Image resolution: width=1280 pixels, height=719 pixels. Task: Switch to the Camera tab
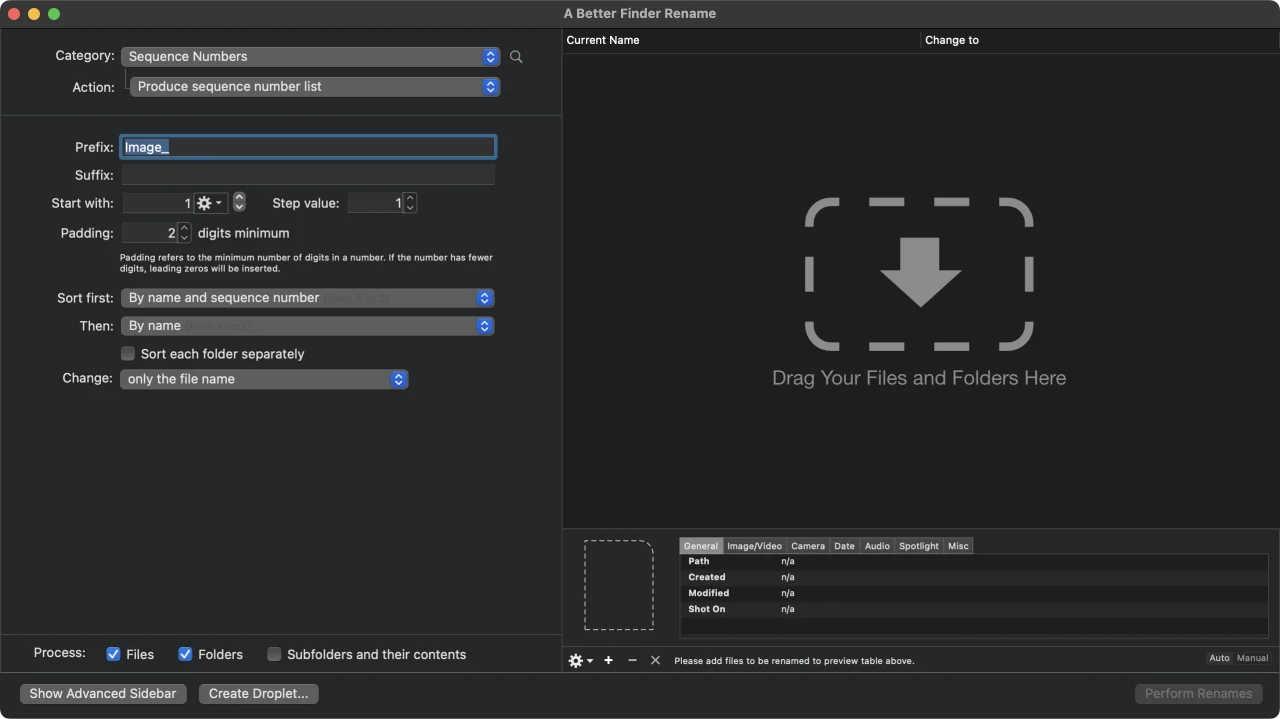(x=808, y=546)
